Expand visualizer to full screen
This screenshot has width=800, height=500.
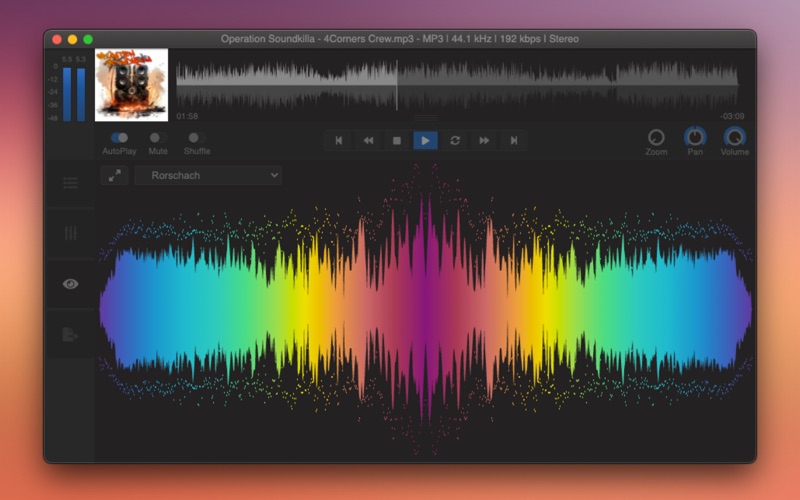pyautogui.click(x=114, y=176)
